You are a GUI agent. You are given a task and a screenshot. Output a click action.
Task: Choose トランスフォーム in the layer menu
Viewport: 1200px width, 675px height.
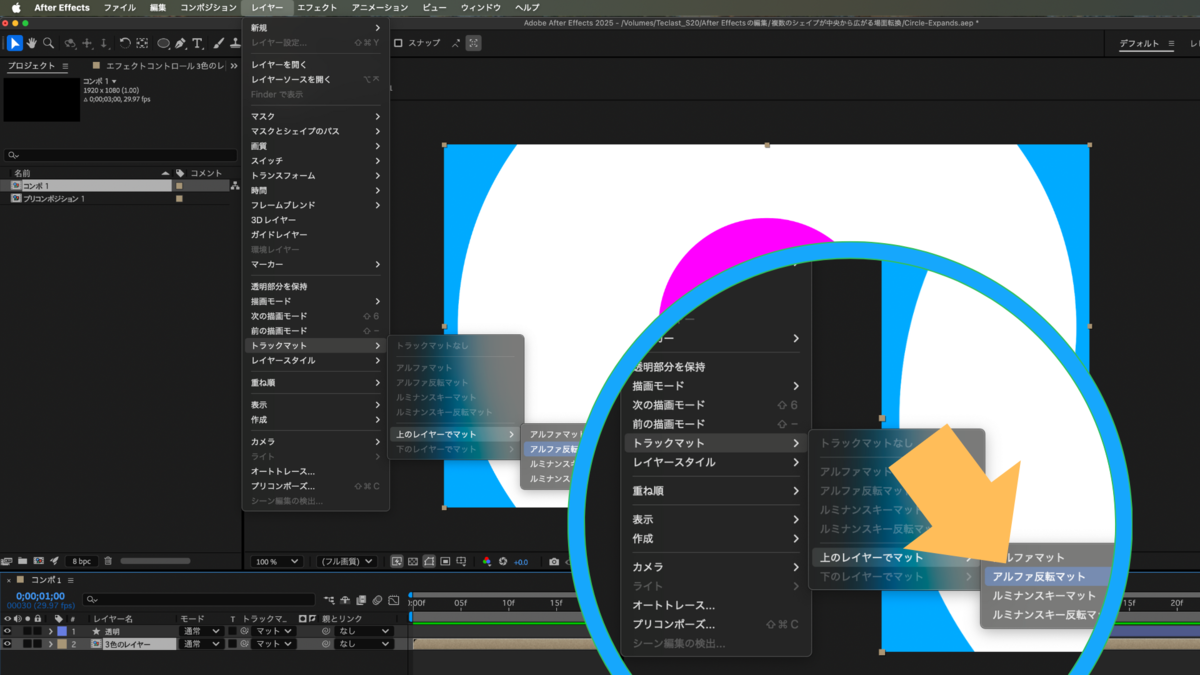[316, 175]
